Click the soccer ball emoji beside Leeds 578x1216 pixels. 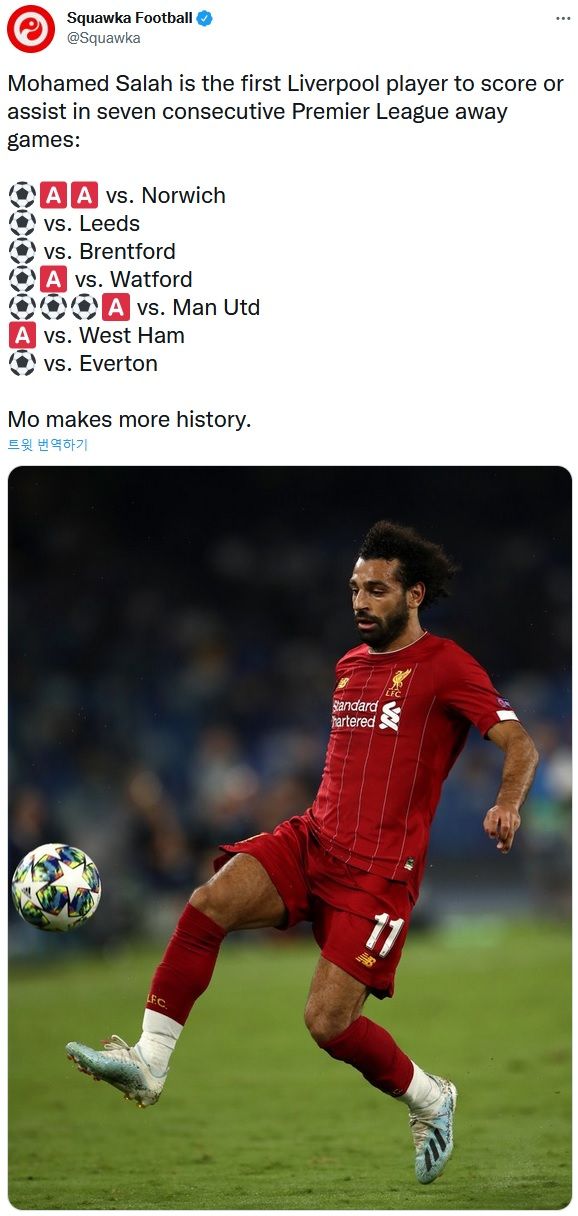[22, 223]
